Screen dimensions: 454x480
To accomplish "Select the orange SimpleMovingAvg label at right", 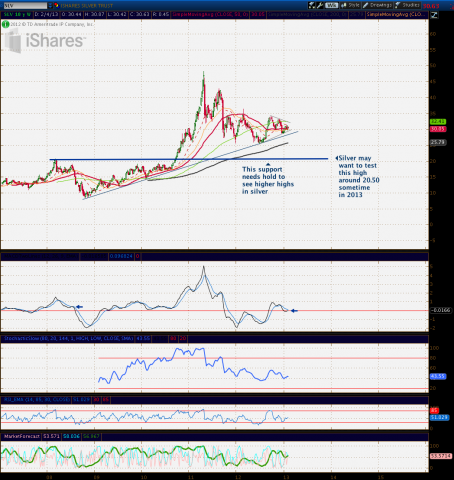I will tap(396, 15).
